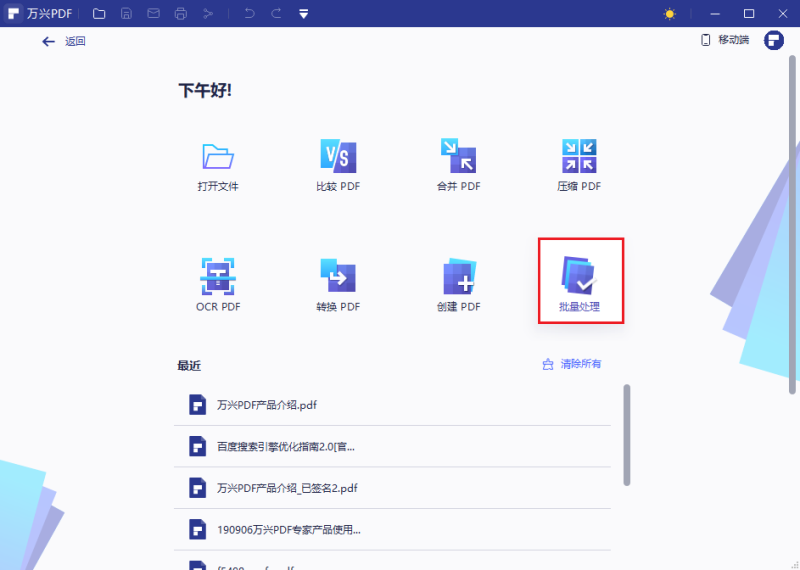Launch the 比较 PDF tool
Viewport: 800px width, 570px height.
point(338,165)
